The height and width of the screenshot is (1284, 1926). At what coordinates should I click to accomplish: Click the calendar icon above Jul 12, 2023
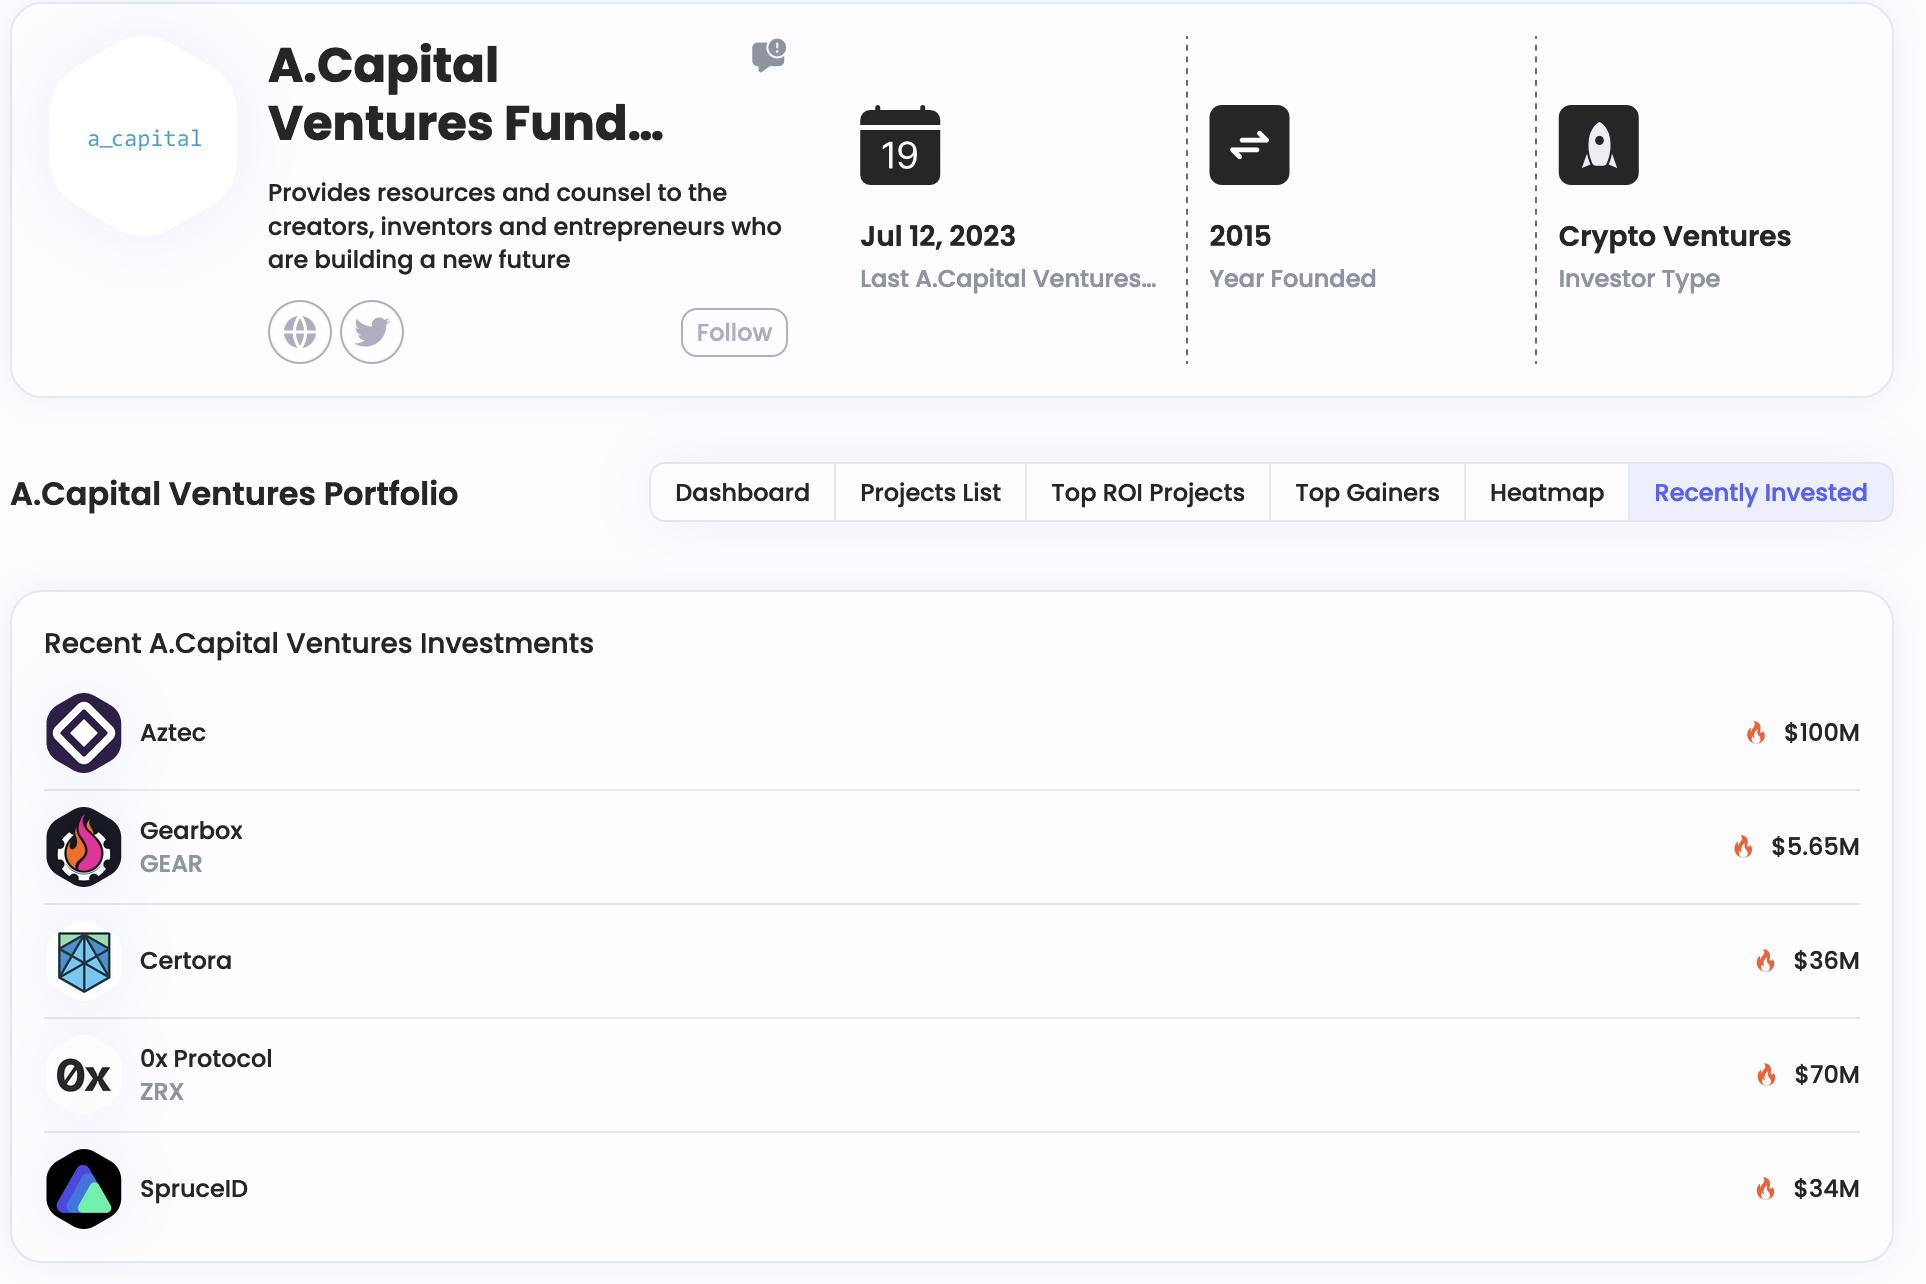tap(900, 145)
